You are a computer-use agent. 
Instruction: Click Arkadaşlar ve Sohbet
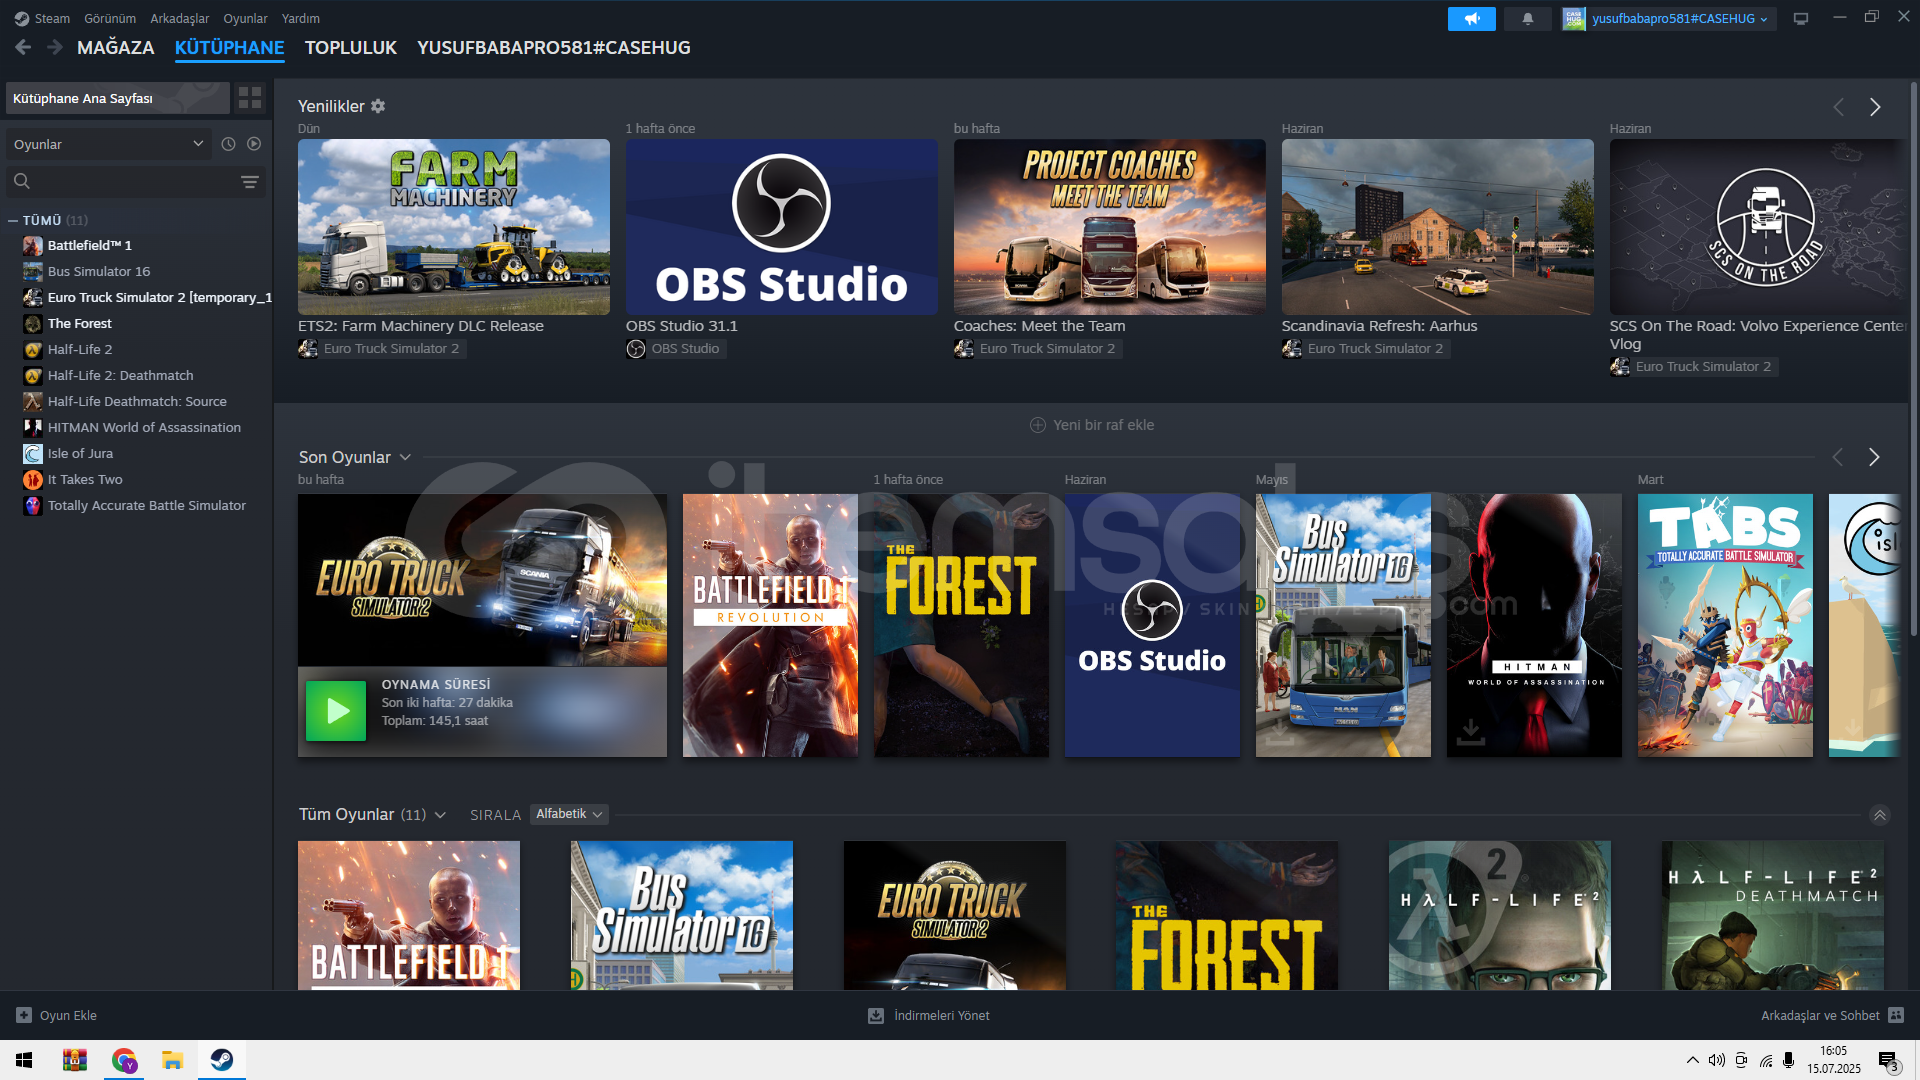click(1820, 1015)
